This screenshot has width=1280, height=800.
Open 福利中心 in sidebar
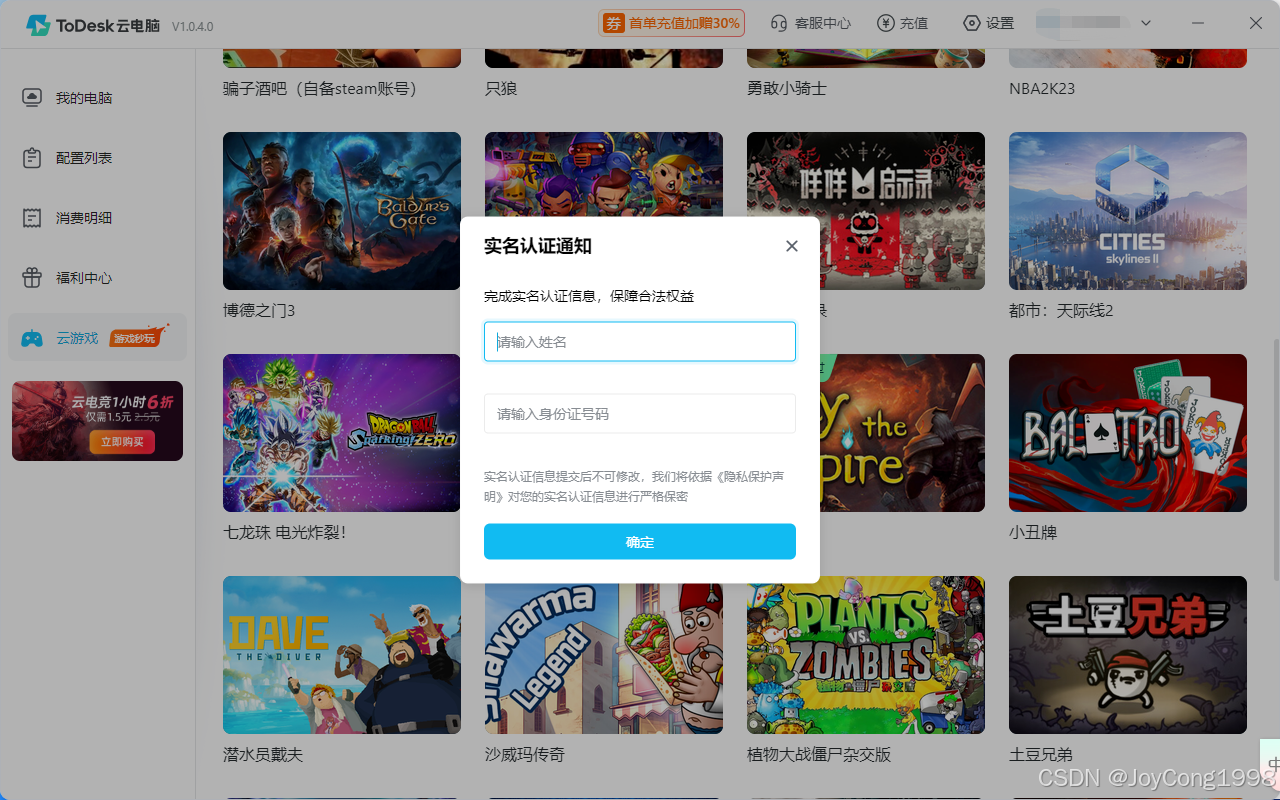(97, 278)
